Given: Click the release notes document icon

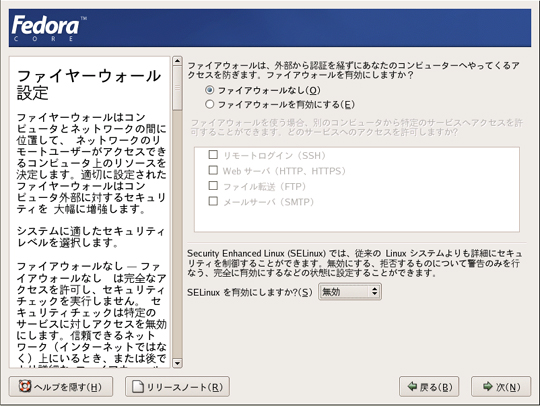Looking at the screenshot, I should [x=138, y=387].
